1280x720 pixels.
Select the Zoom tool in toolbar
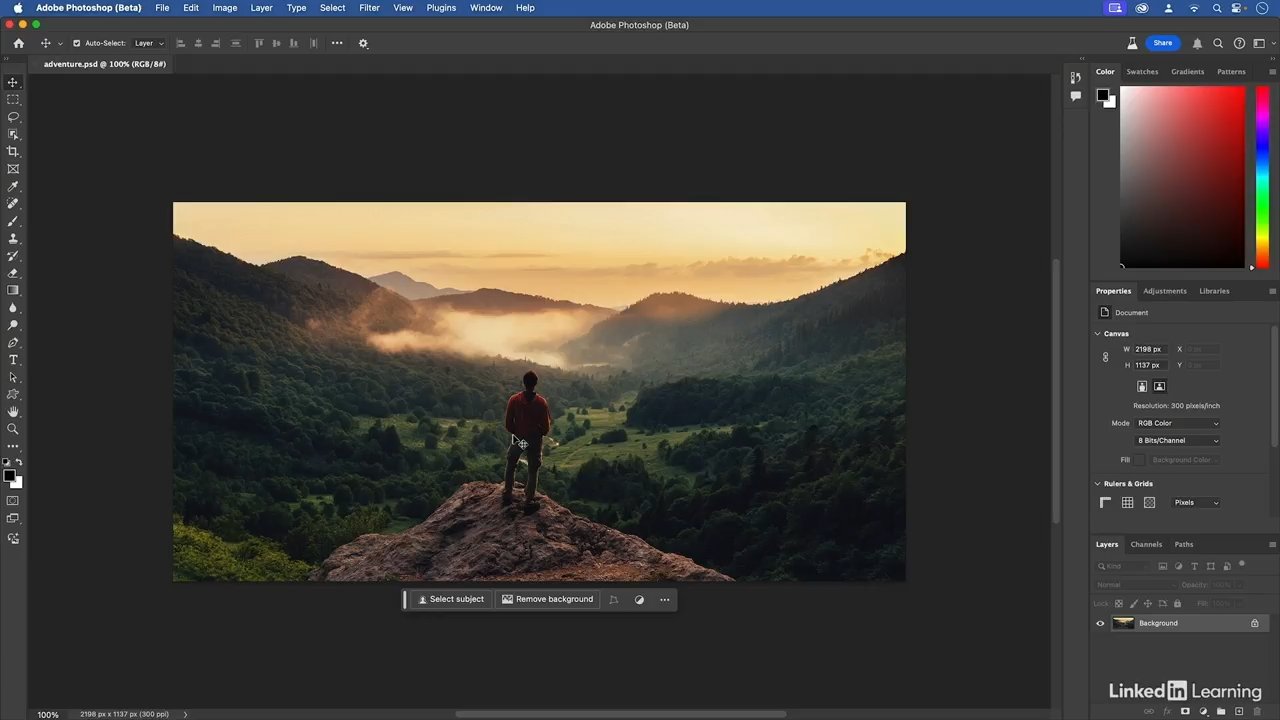pos(13,429)
